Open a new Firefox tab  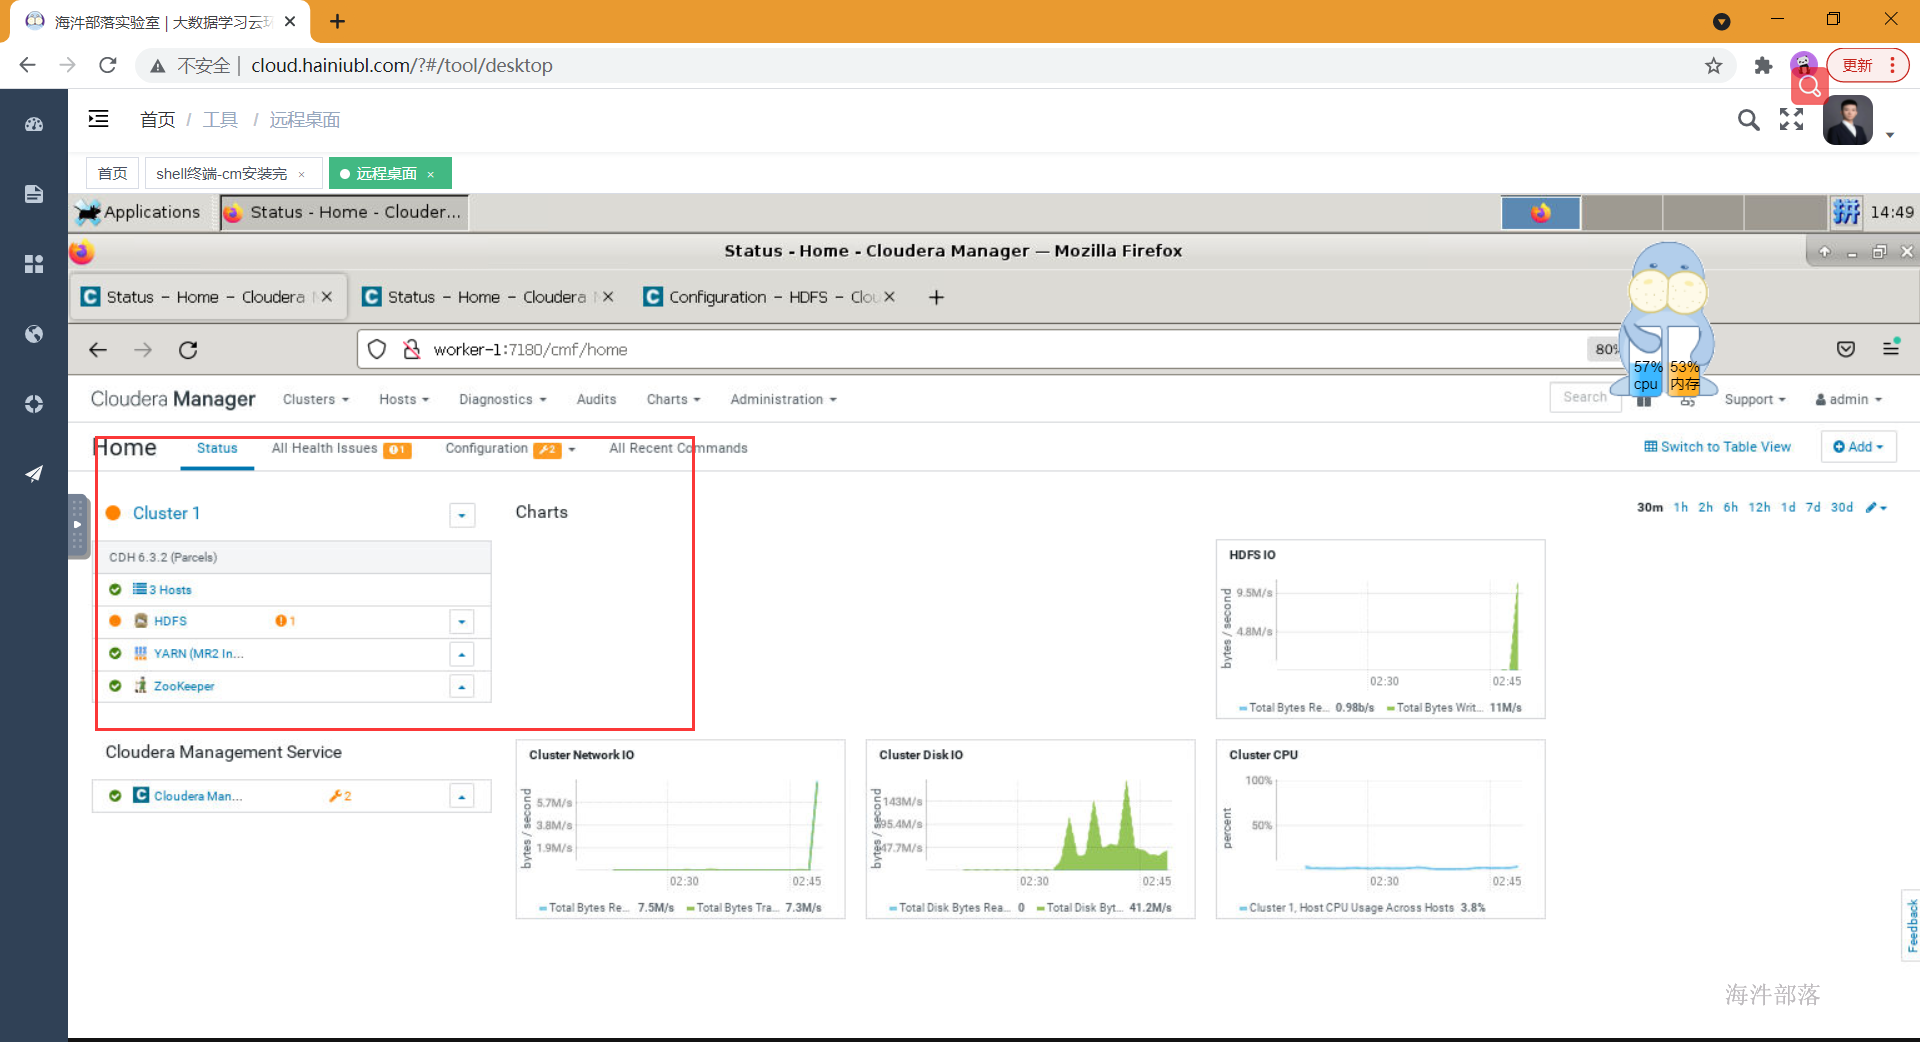tap(936, 297)
